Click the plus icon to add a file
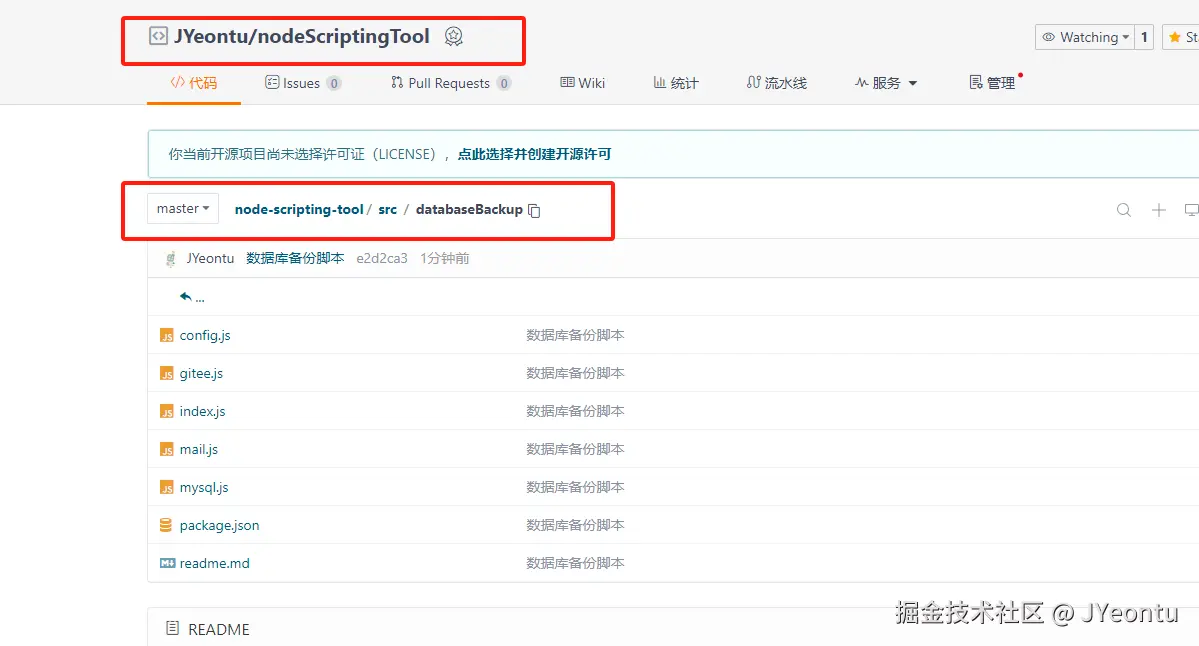 [1158, 209]
